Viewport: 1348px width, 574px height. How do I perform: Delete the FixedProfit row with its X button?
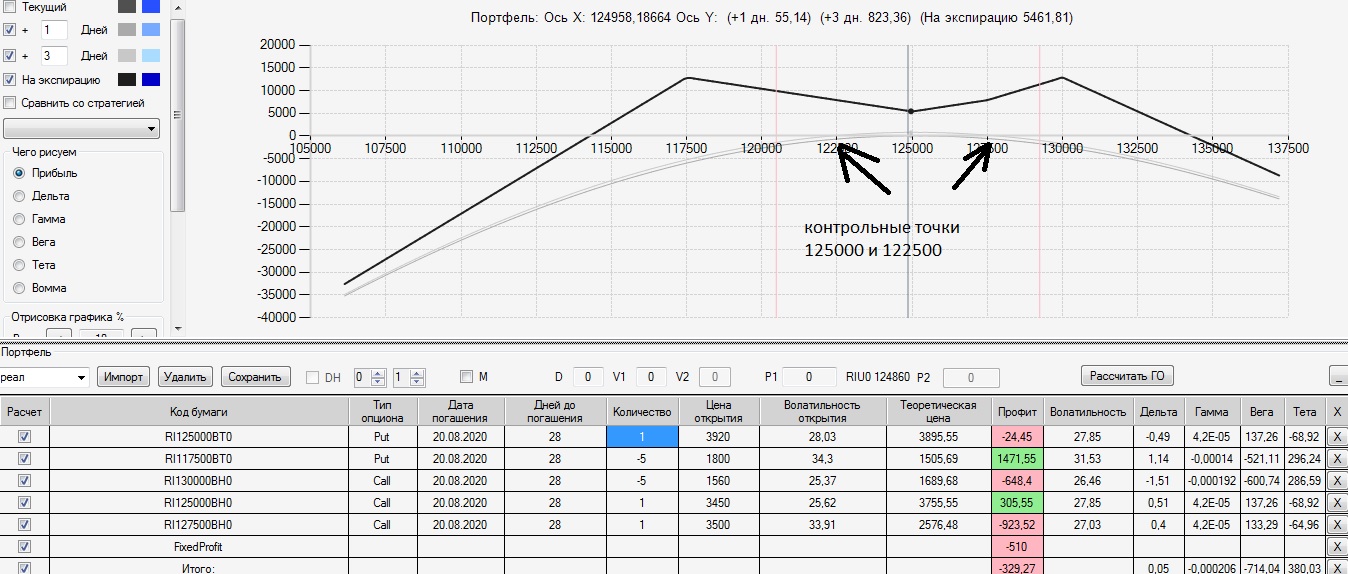point(1338,547)
